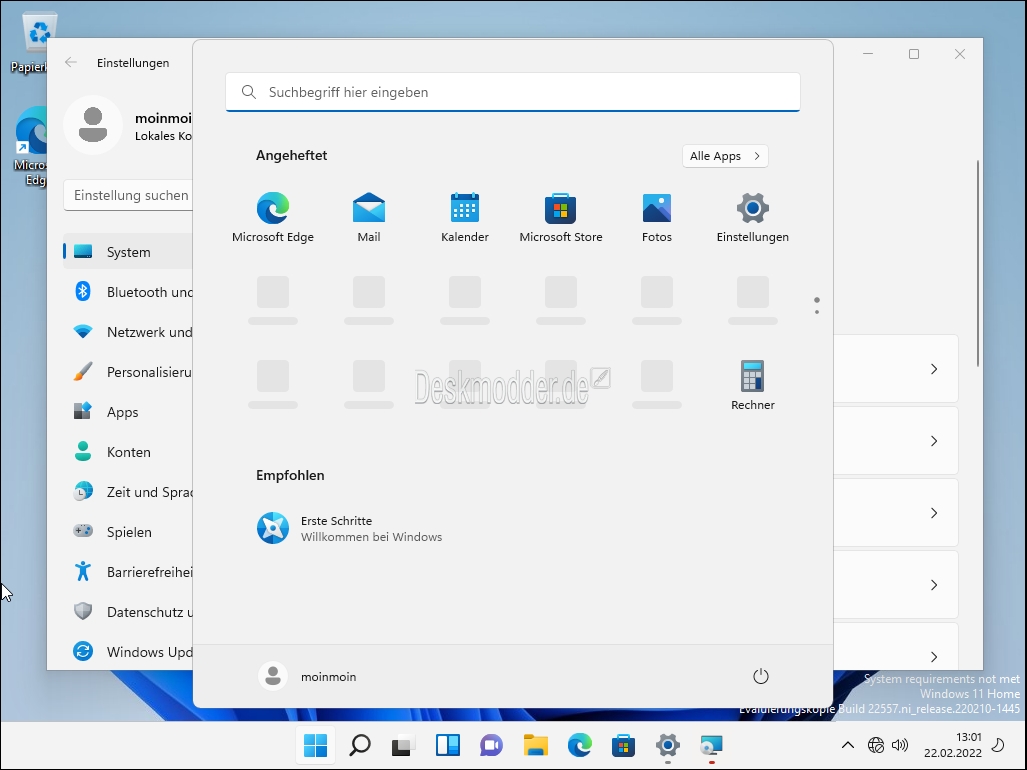Viewport: 1027px width, 770px height.
Task: Select Konten in the Settings sidebar
Action: point(128,451)
